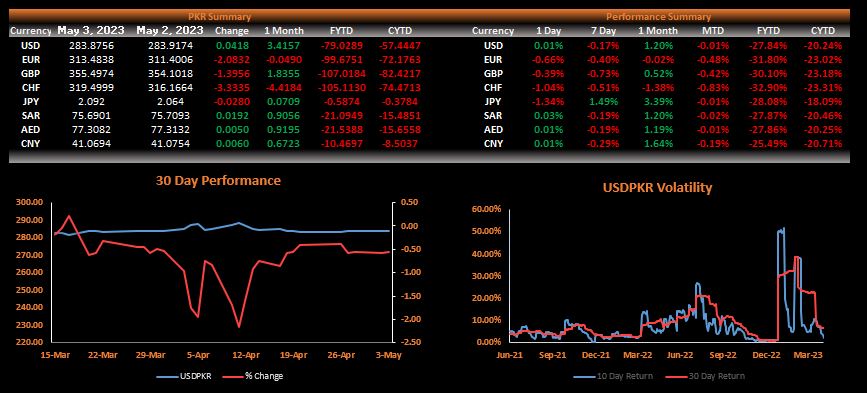This screenshot has width=867, height=393.
Task: Click the May 3, 2023 column header
Action: [x=91, y=30]
